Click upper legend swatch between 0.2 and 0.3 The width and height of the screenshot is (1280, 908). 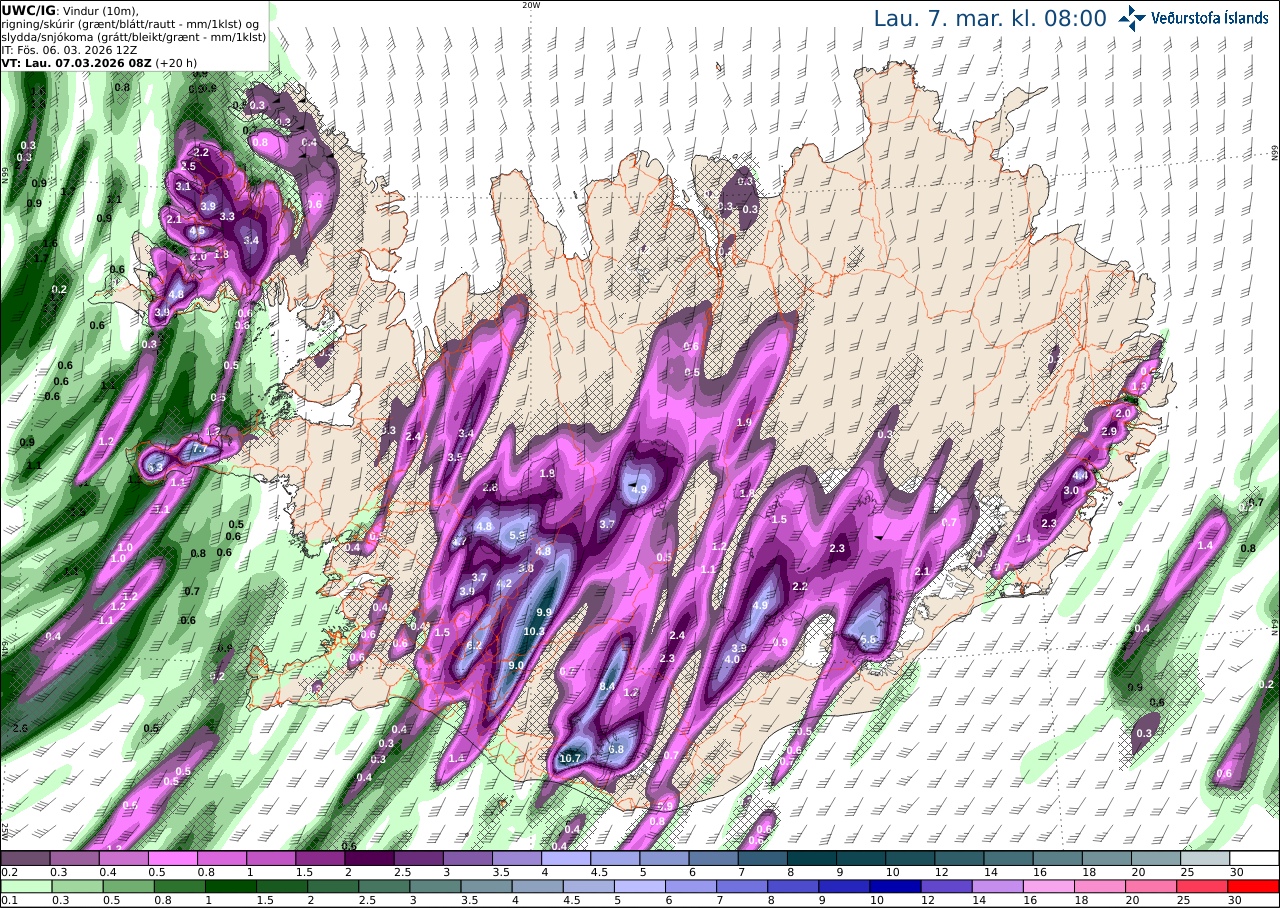26,858
